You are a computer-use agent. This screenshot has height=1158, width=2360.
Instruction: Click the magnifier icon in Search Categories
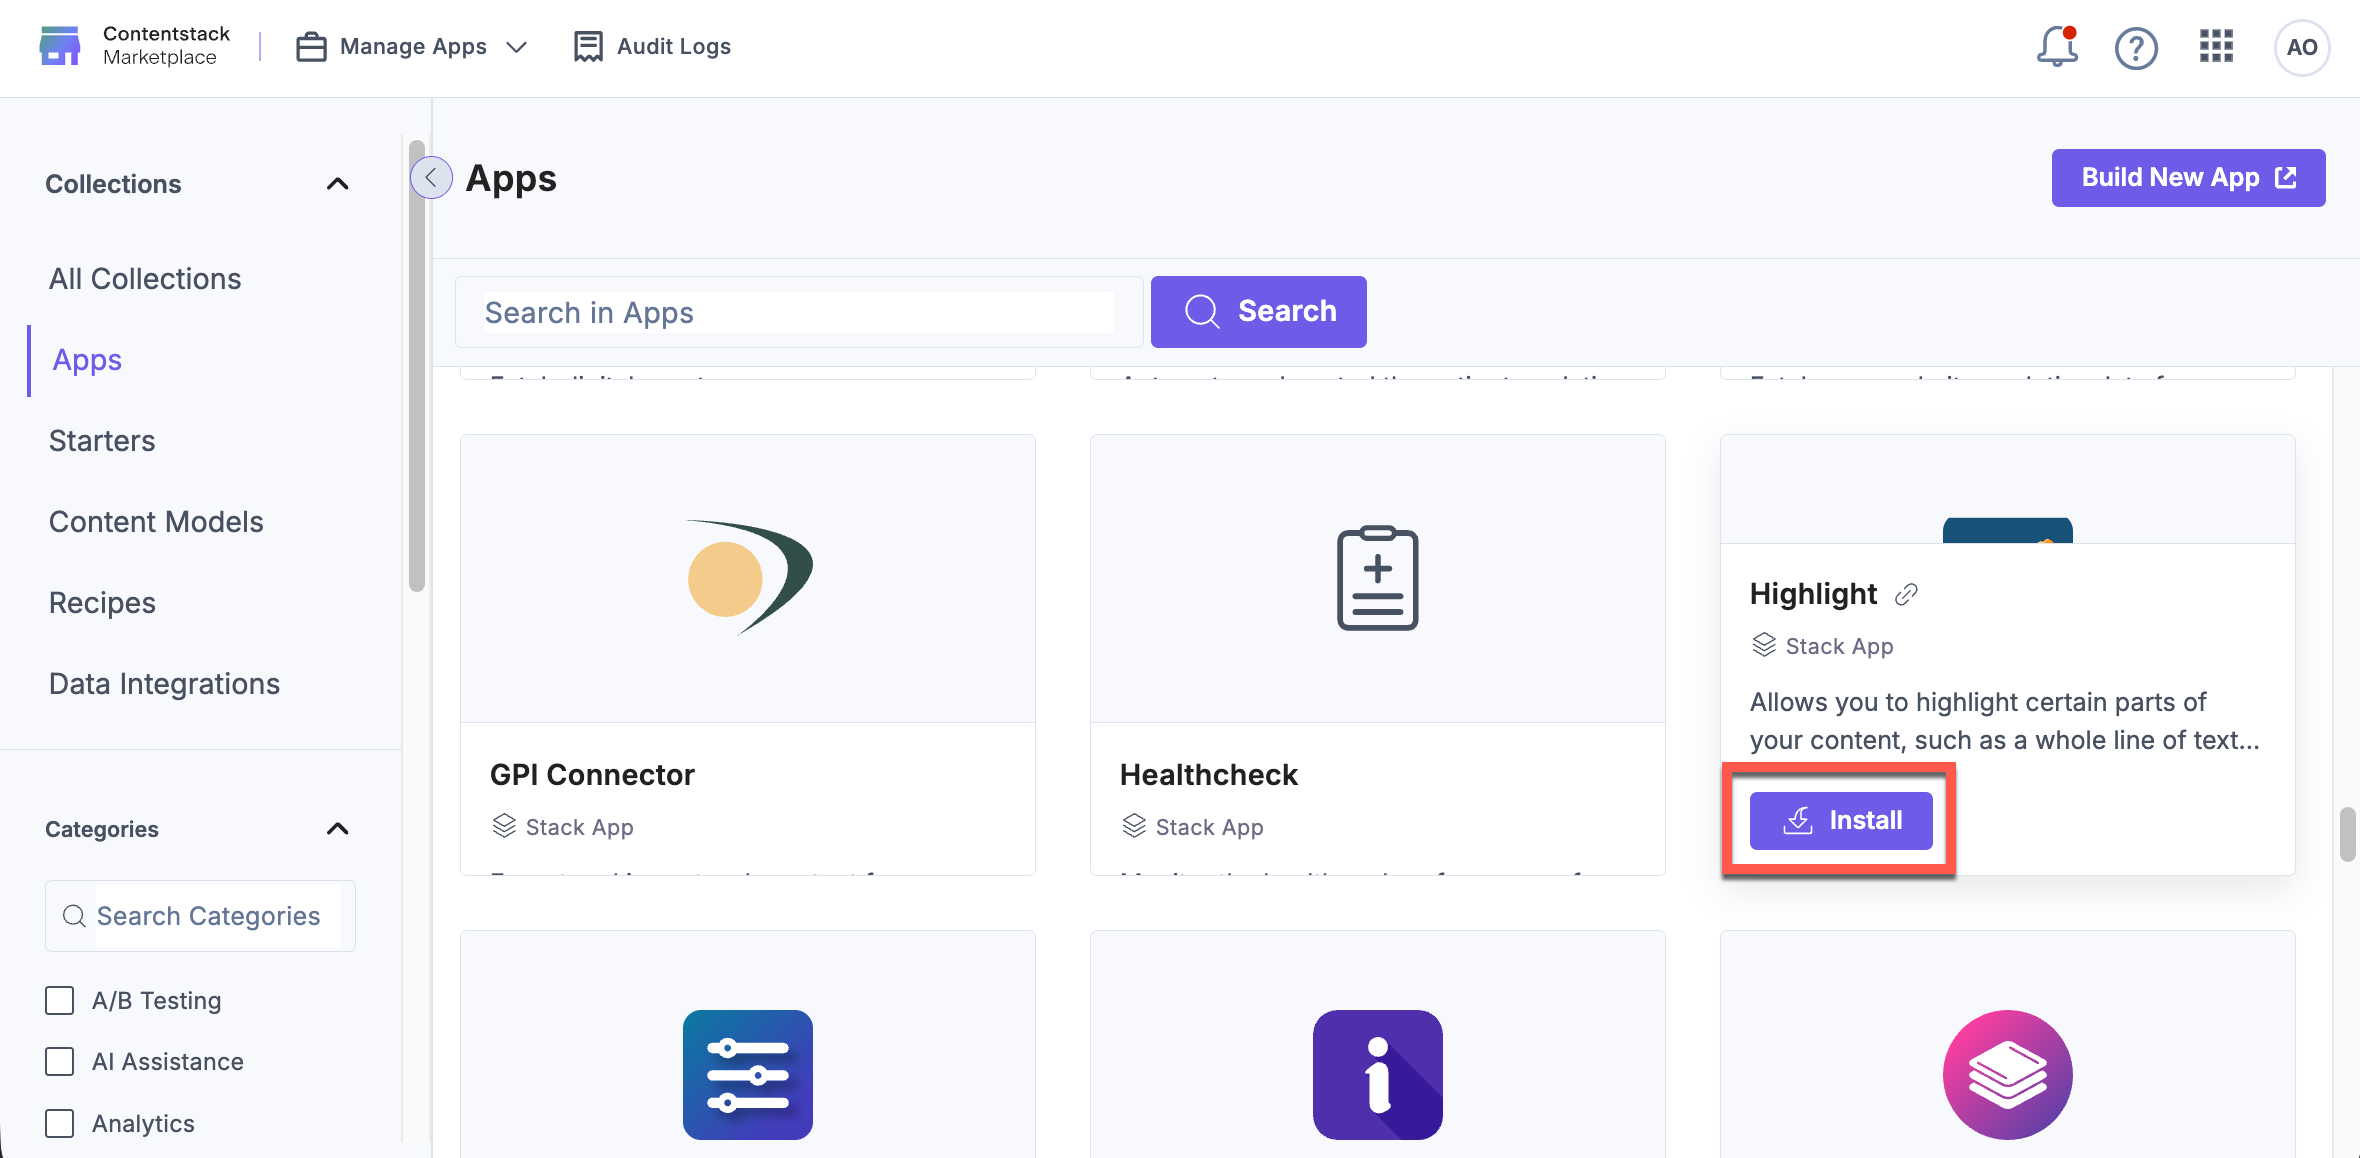coord(74,916)
